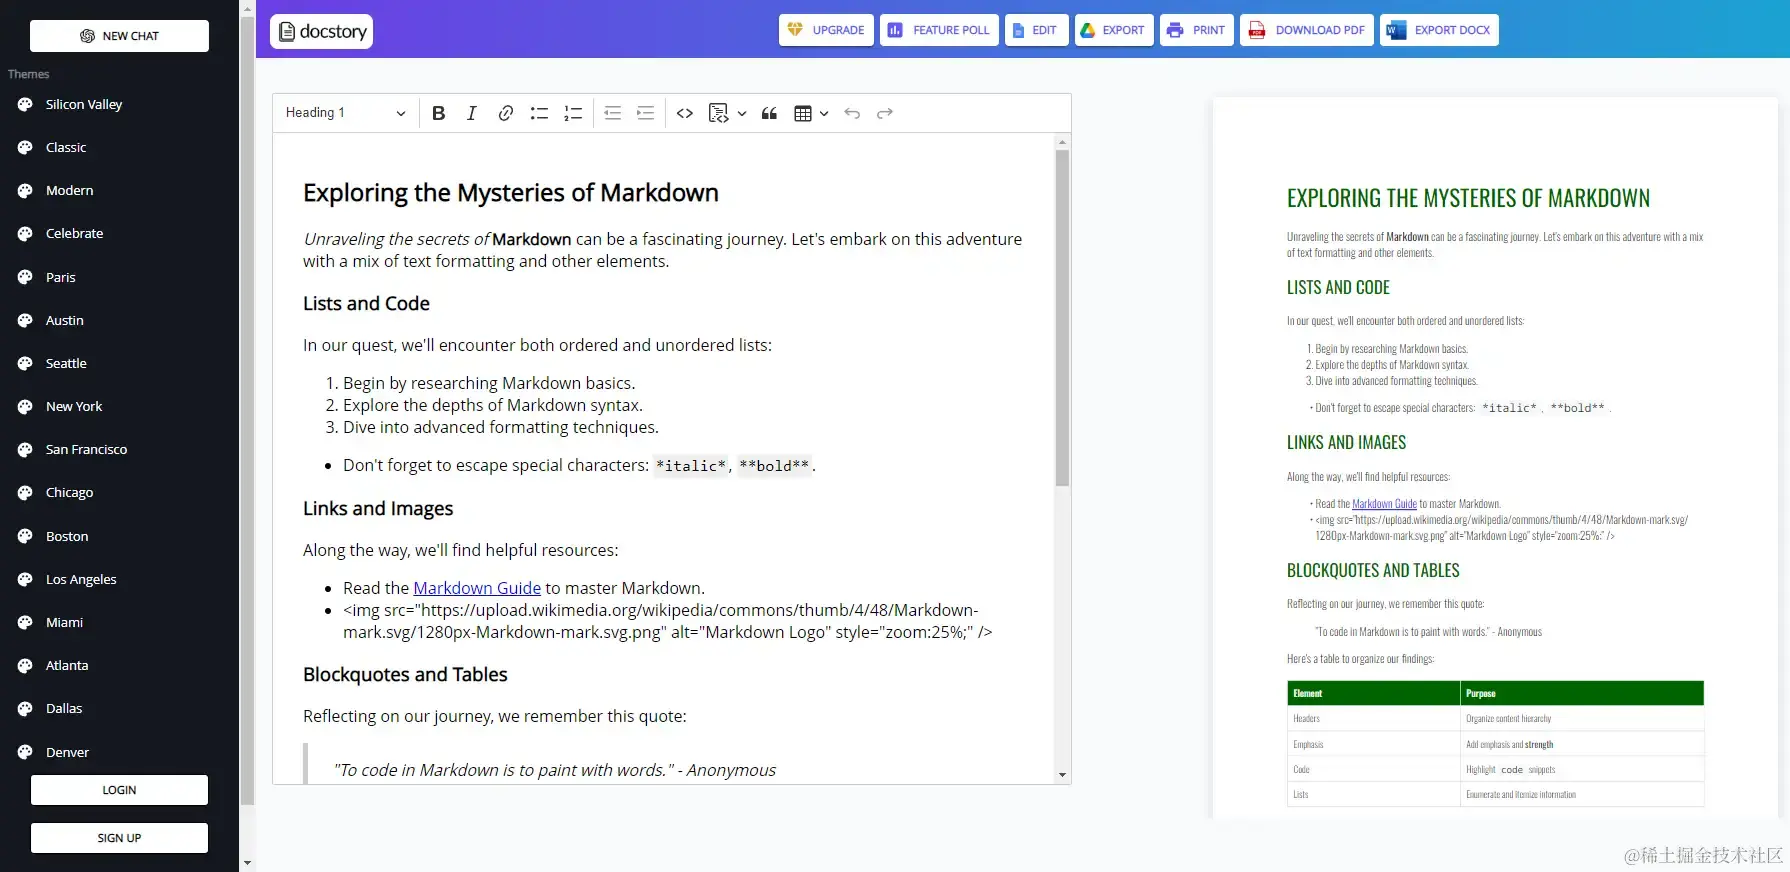Click the 'Links and Images' heading in editor
Image resolution: width=1790 pixels, height=872 pixels.
click(x=378, y=508)
